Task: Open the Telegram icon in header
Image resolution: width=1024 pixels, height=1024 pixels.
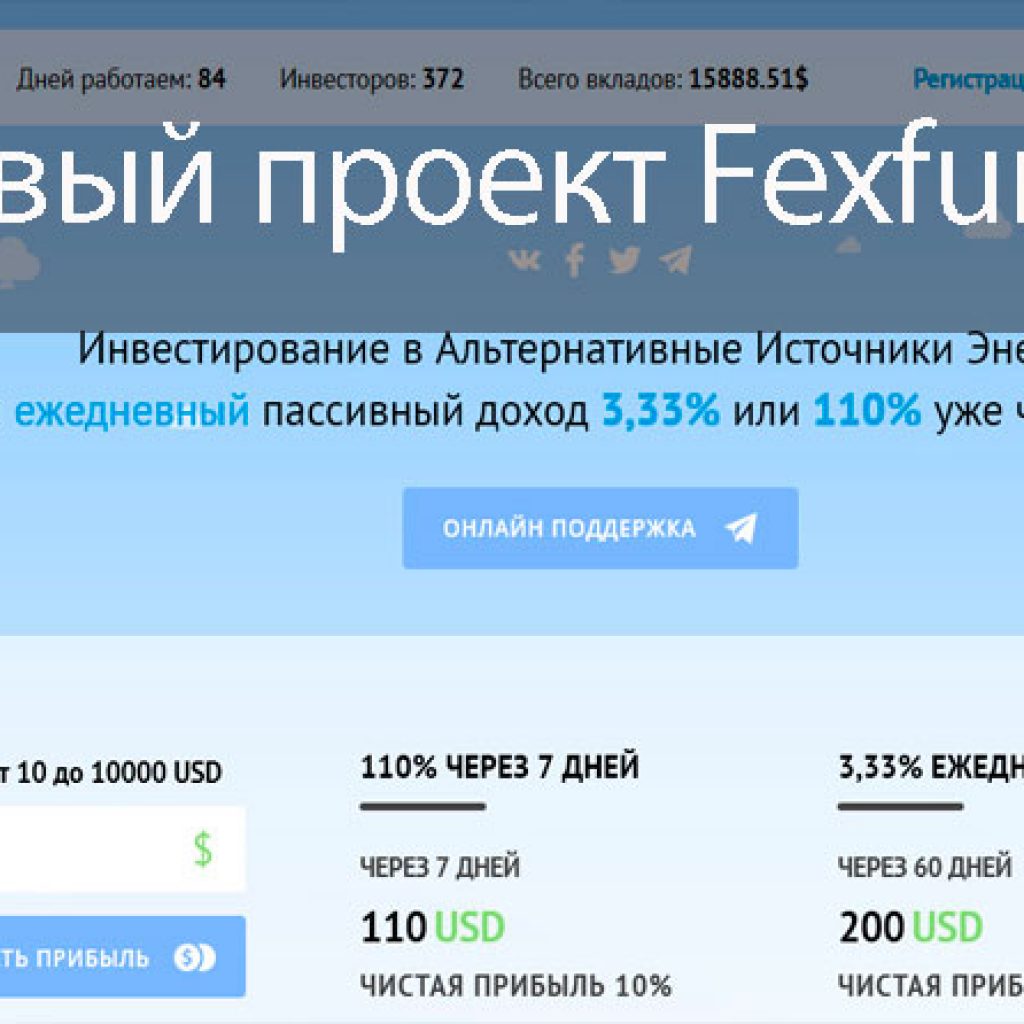Action: [675, 260]
